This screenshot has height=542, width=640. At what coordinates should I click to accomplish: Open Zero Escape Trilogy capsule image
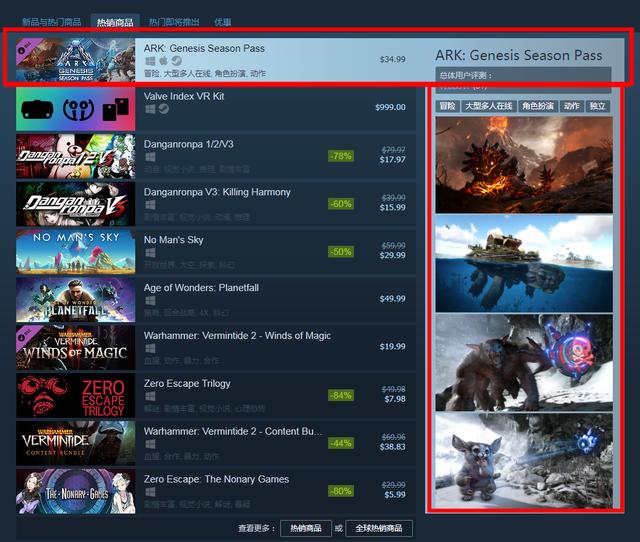[76, 395]
